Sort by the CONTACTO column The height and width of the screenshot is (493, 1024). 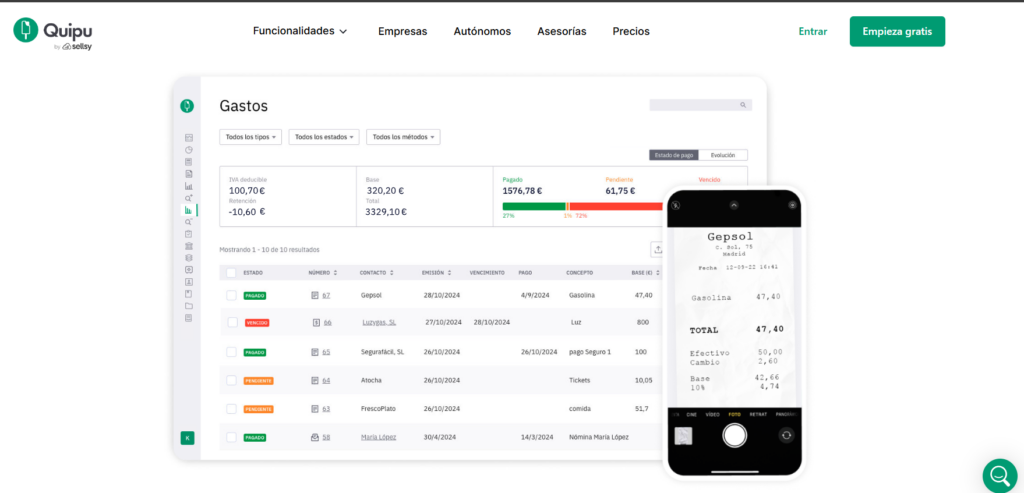coord(376,273)
